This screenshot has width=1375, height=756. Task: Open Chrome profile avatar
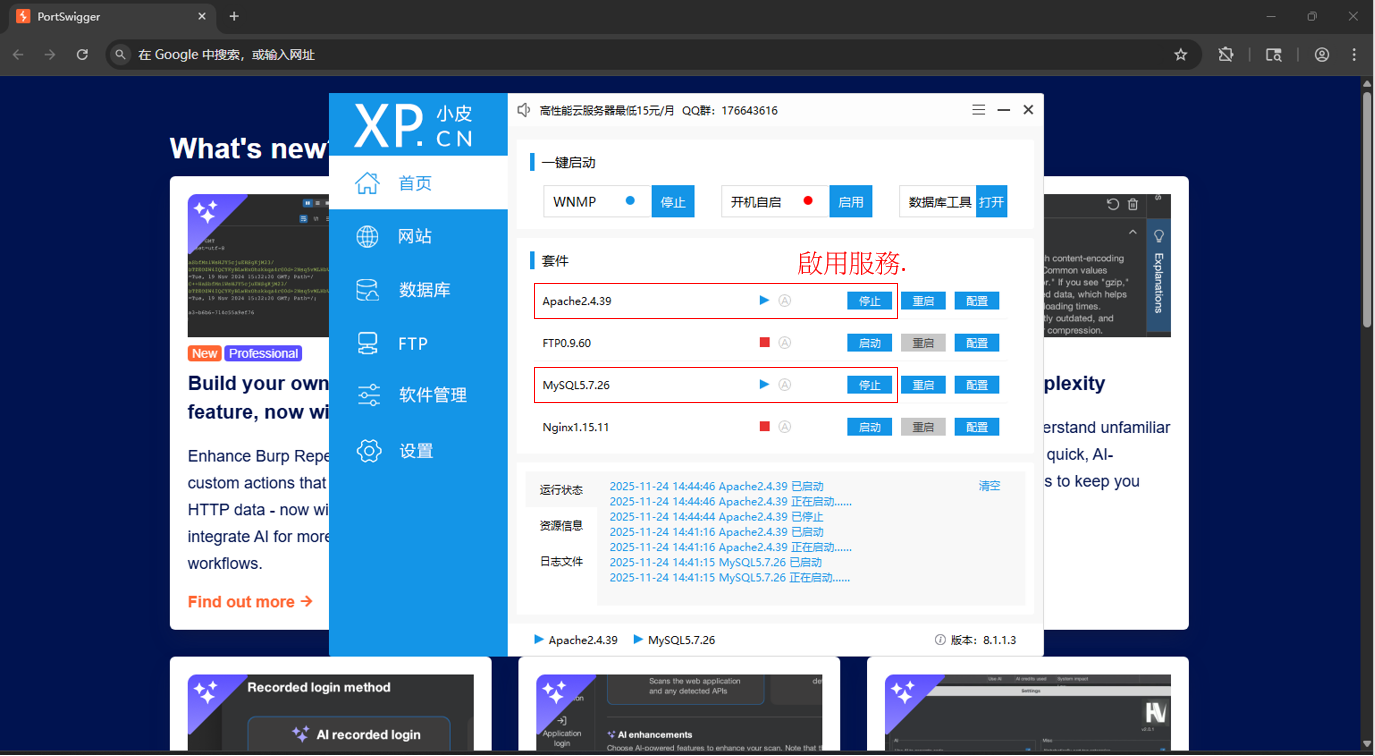pyautogui.click(x=1322, y=55)
